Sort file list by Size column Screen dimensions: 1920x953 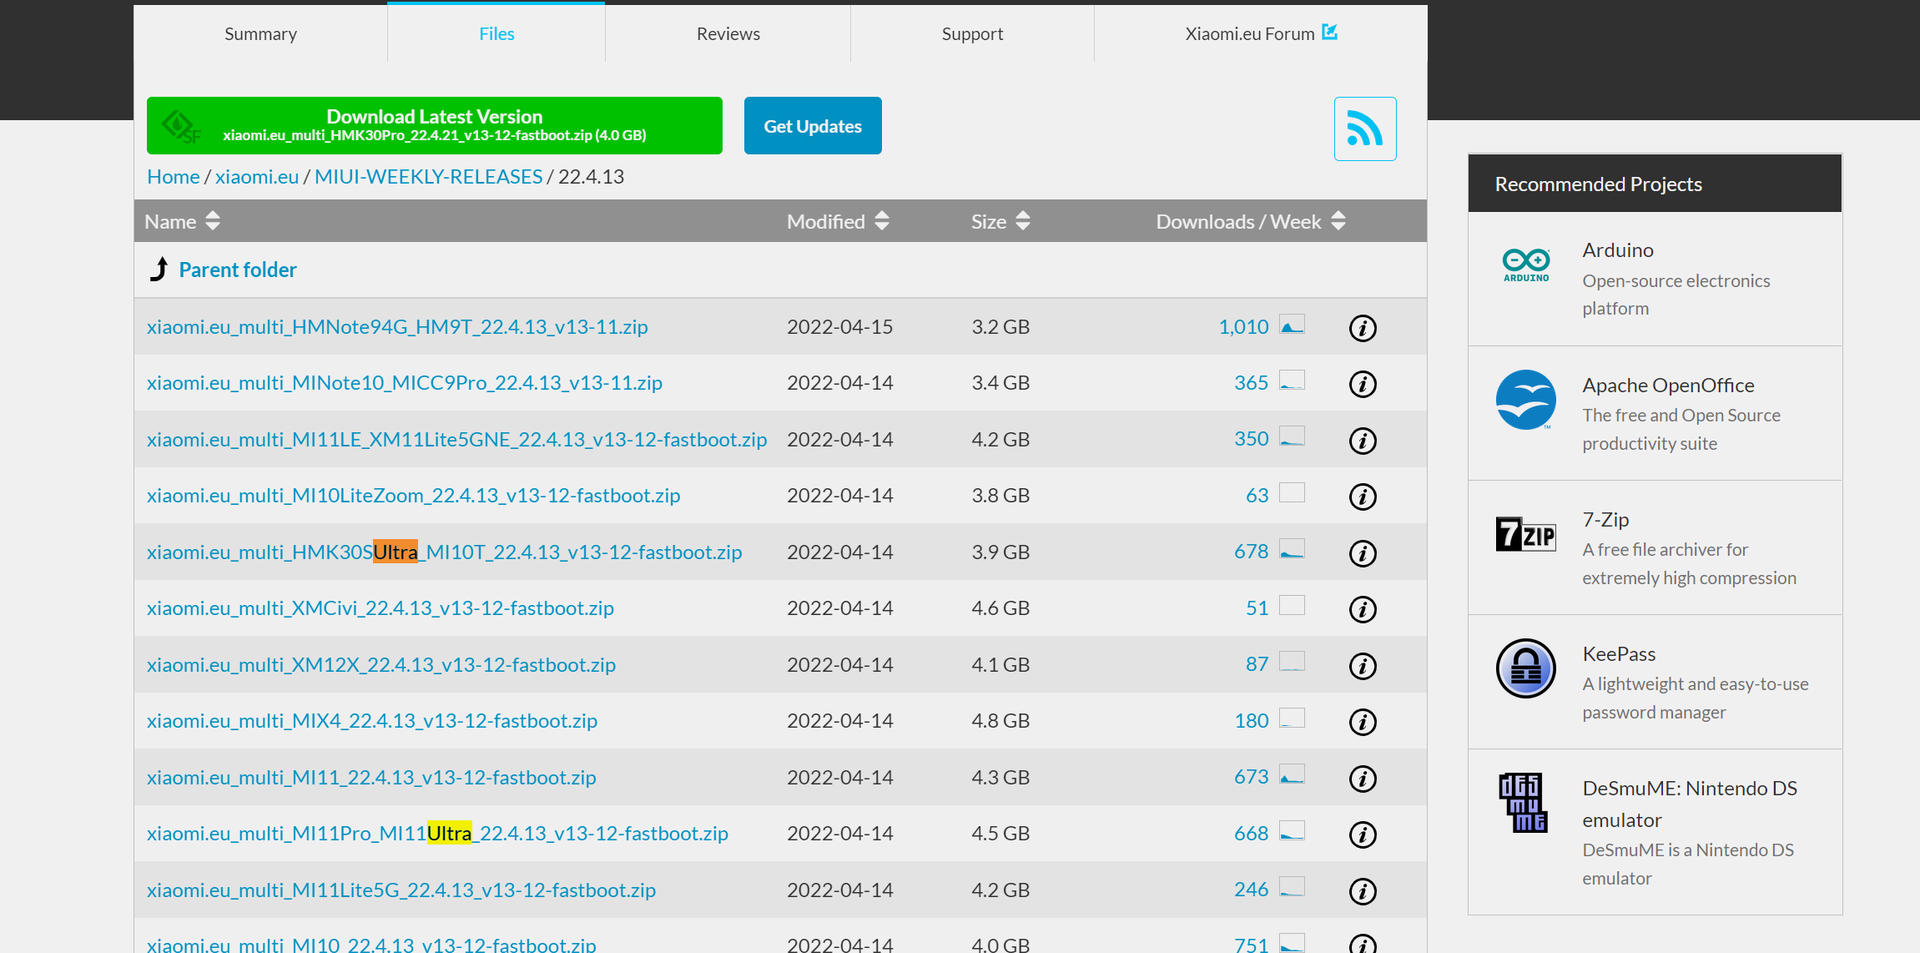(x=1000, y=221)
